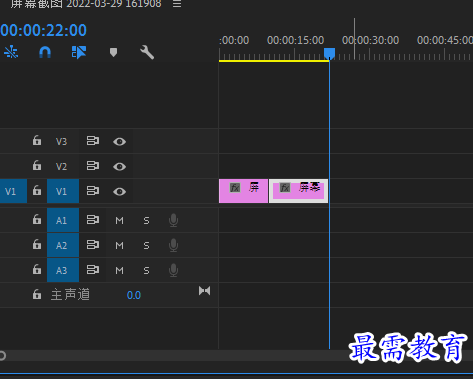Click the fx badge on first clip
Image resolution: width=473 pixels, height=379 pixels.
click(235, 188)
